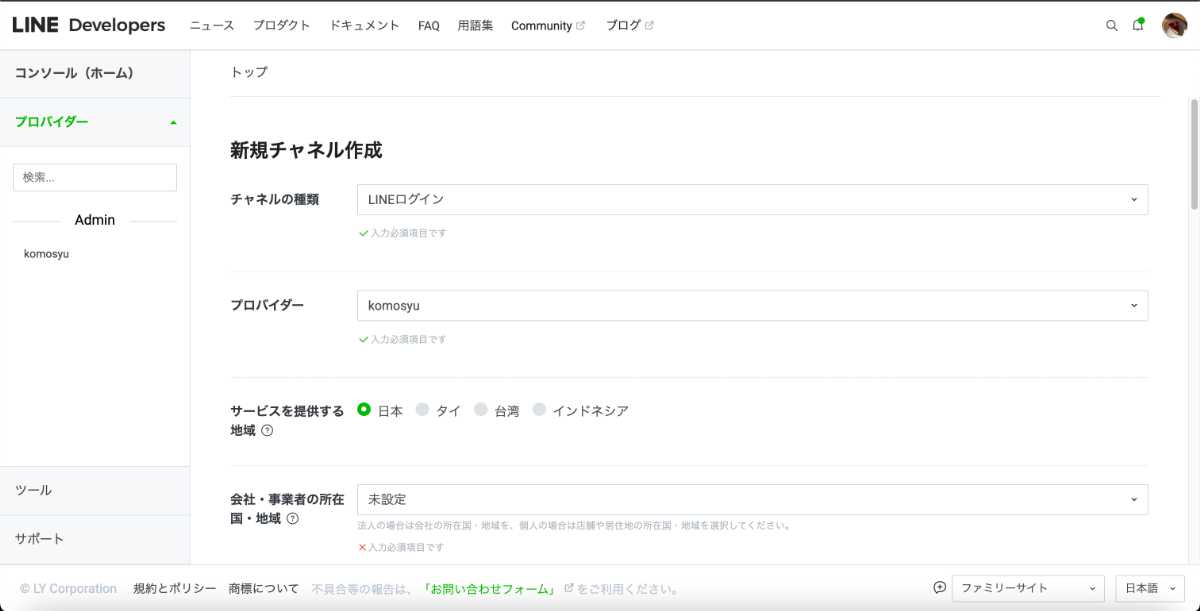The width and height of the screenshot is (1200, 611).
Task: Click the 新規チャネル作成 heading
Action: point(306,150)
